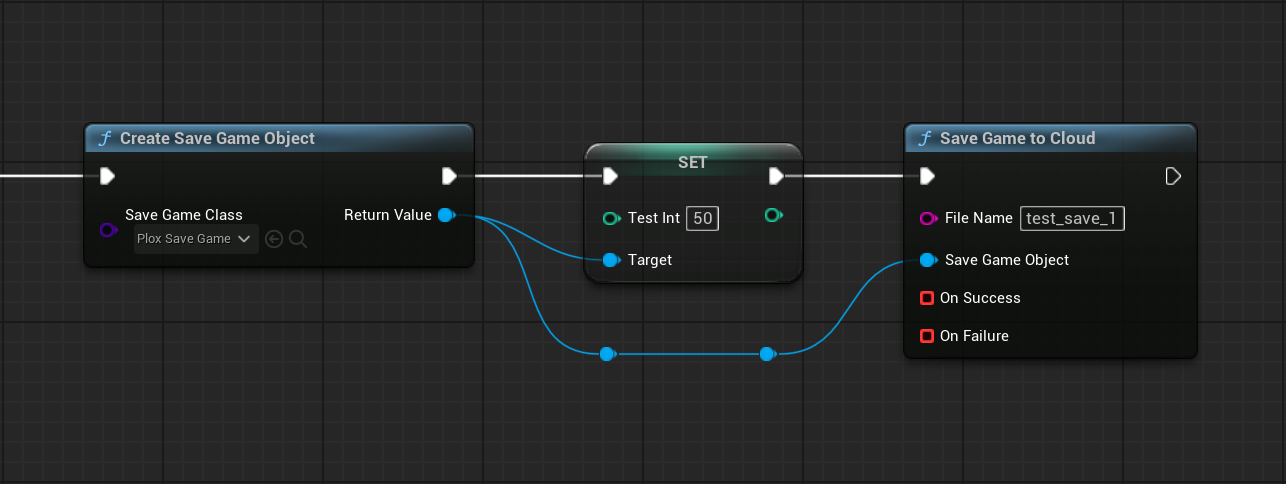Click the File Name text field
1286x484 pixels.
[x=1072, y=219]
